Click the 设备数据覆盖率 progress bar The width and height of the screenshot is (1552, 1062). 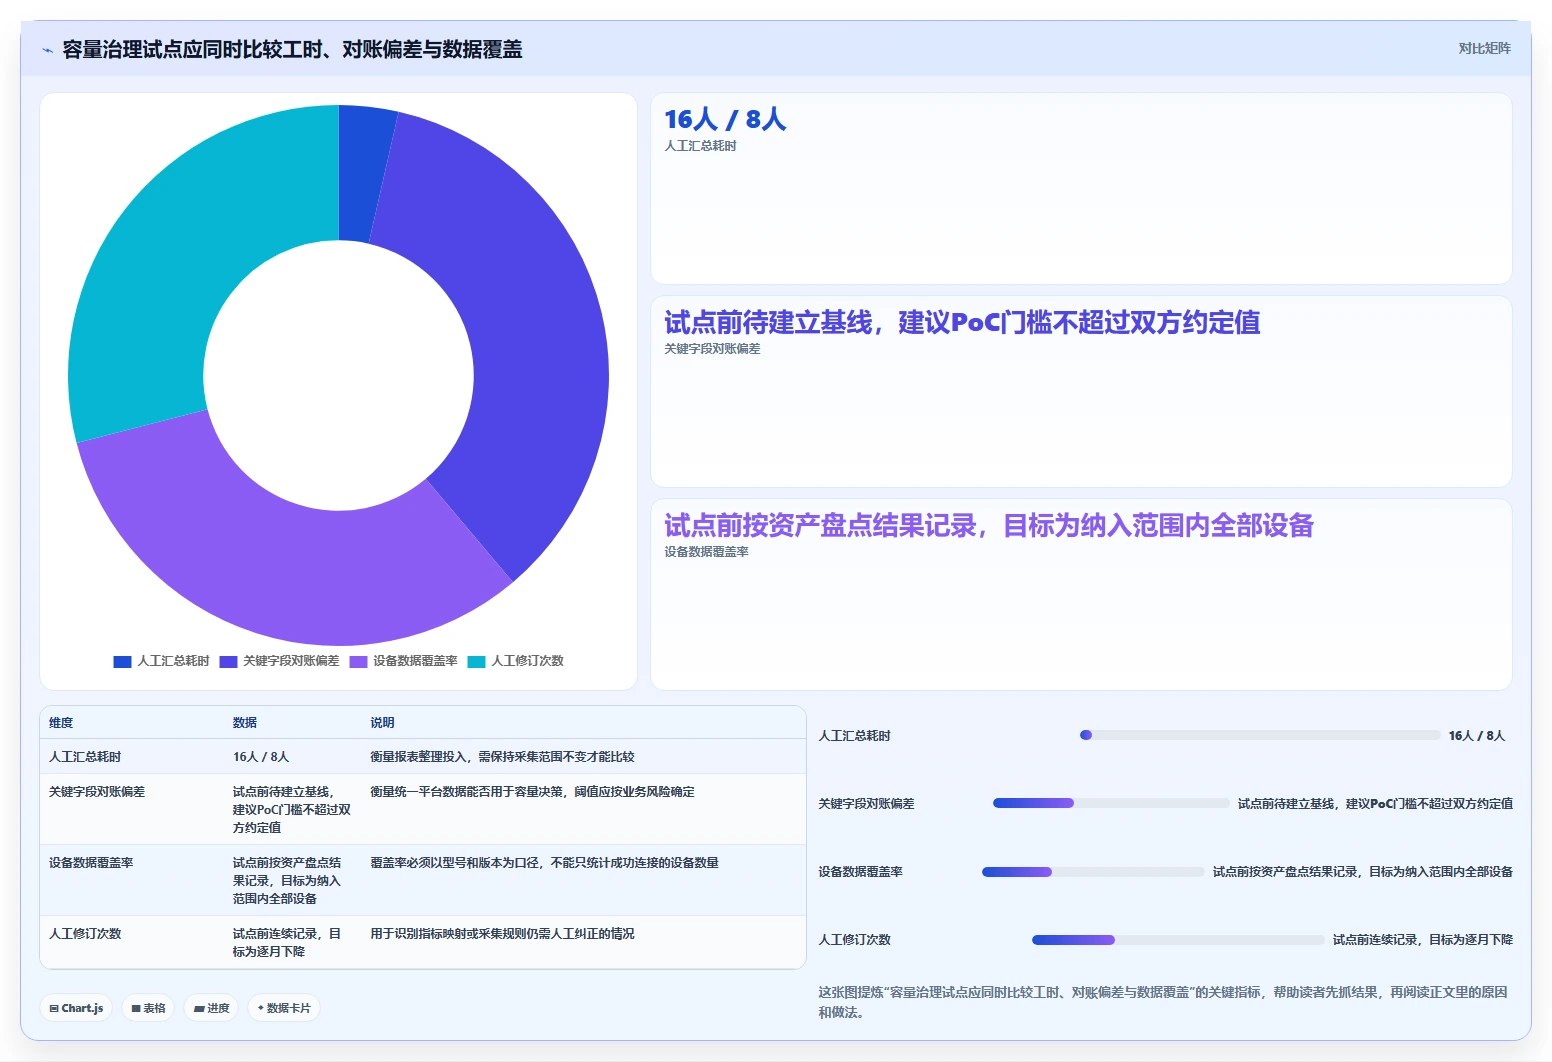click(1093, 872)
